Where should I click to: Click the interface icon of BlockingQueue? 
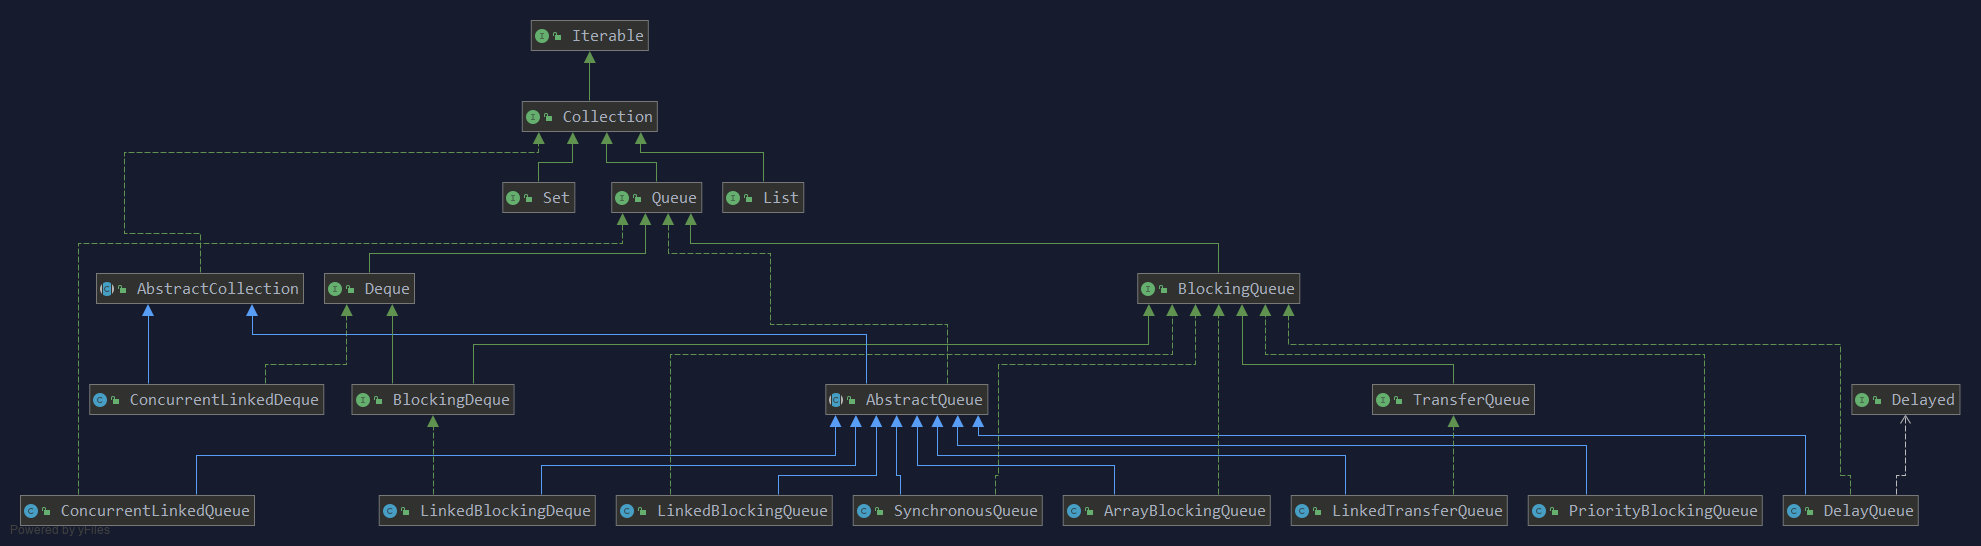coord(1148,289)
